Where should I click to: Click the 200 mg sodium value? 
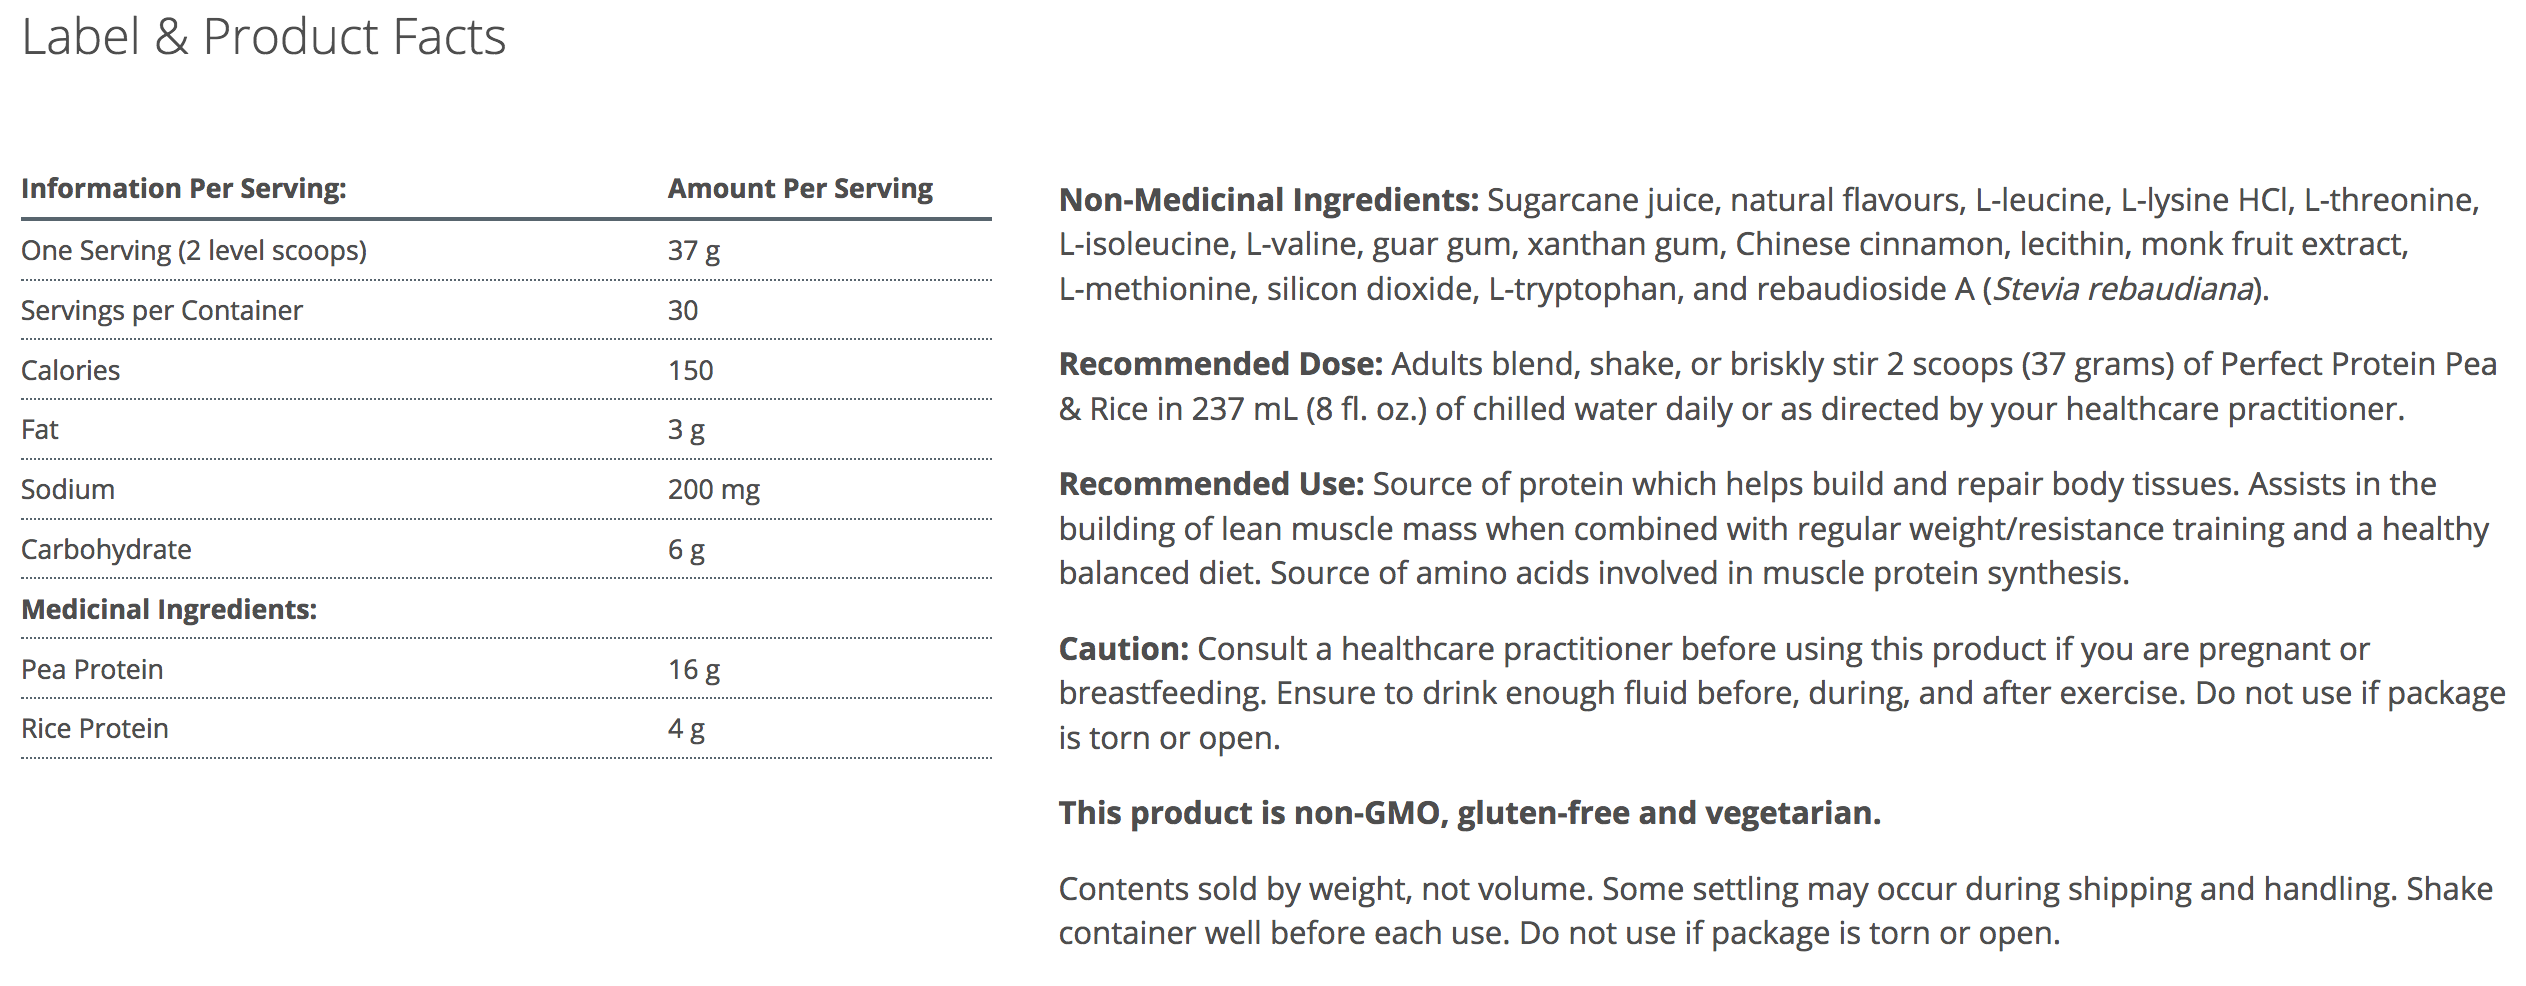pos(714,490)
